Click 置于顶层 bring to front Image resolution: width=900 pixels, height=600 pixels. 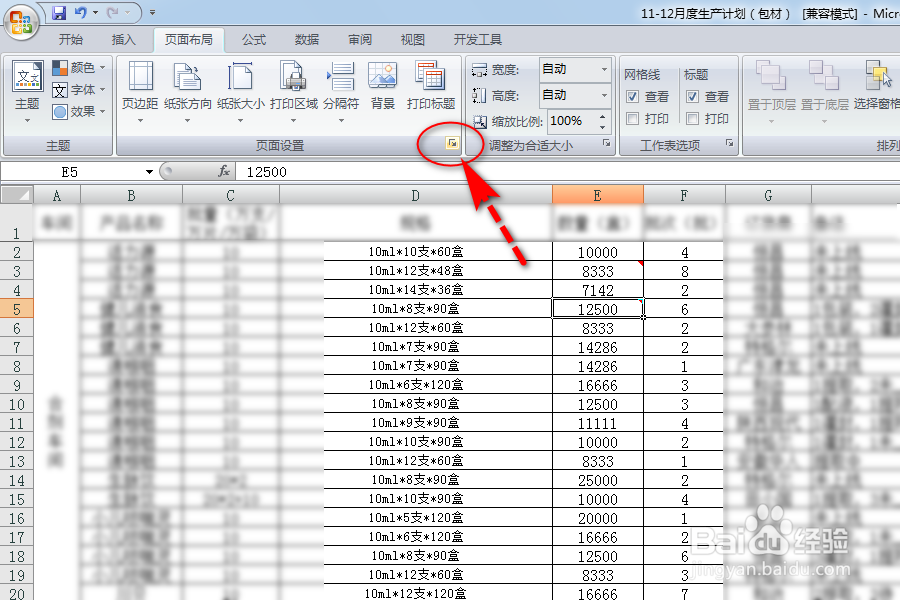click(x=771, y=92)
